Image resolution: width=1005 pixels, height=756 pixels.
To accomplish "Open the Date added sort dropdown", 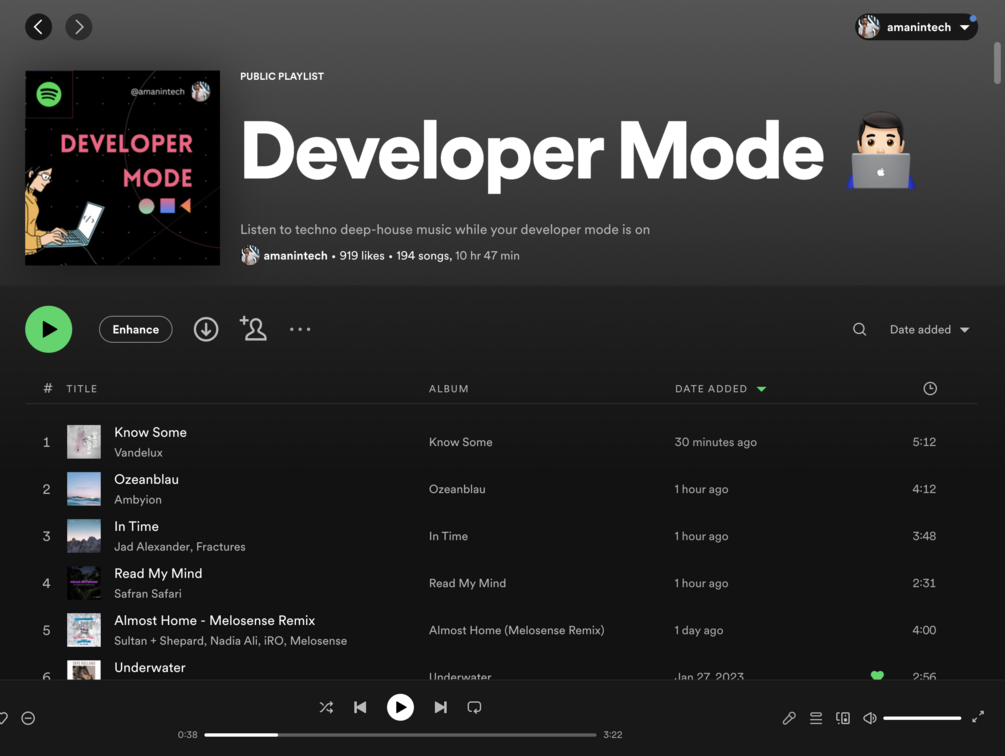I will pyautogui.click(x=929, y=329).
